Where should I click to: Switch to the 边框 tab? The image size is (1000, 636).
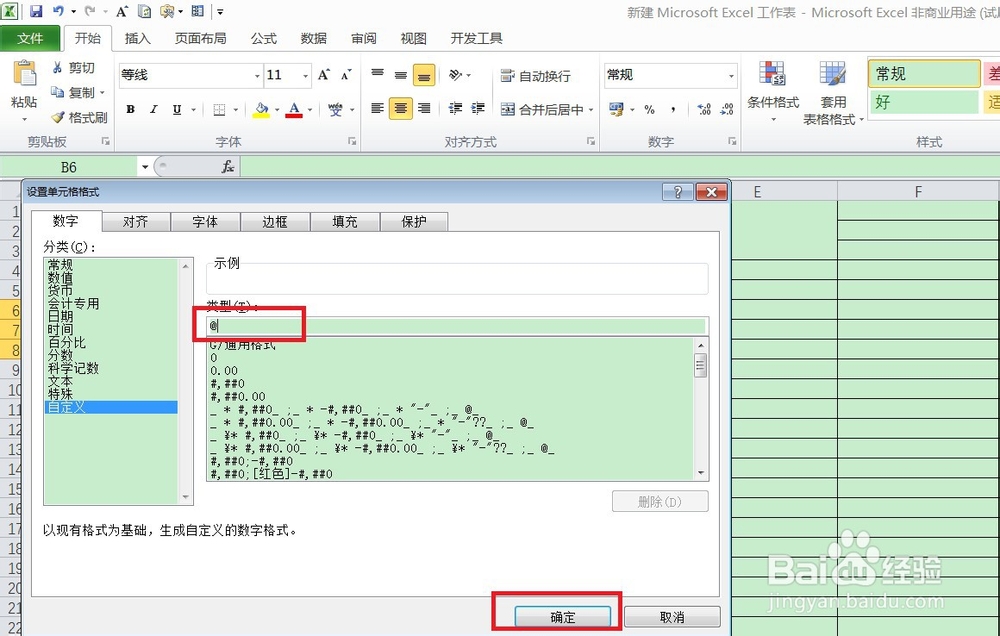click(275, 222)
